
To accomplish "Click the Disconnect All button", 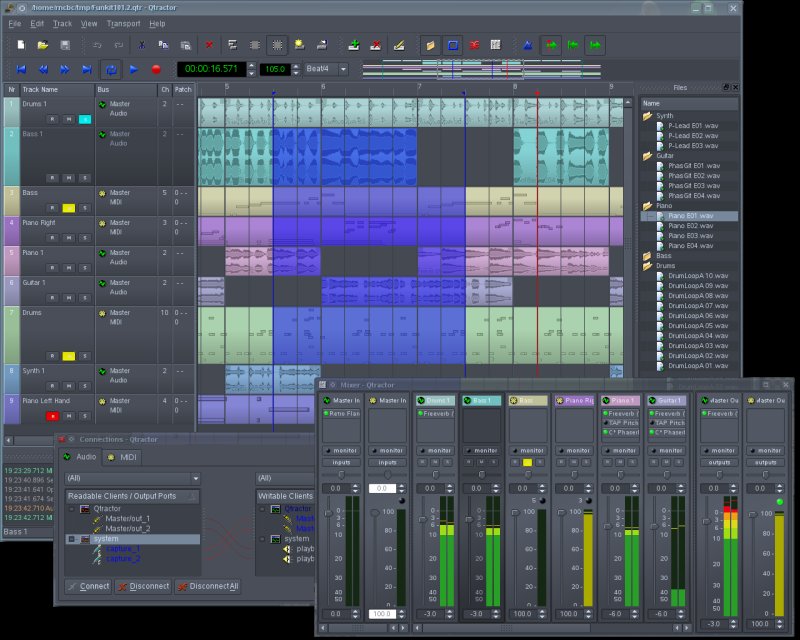I will point(207,586).
